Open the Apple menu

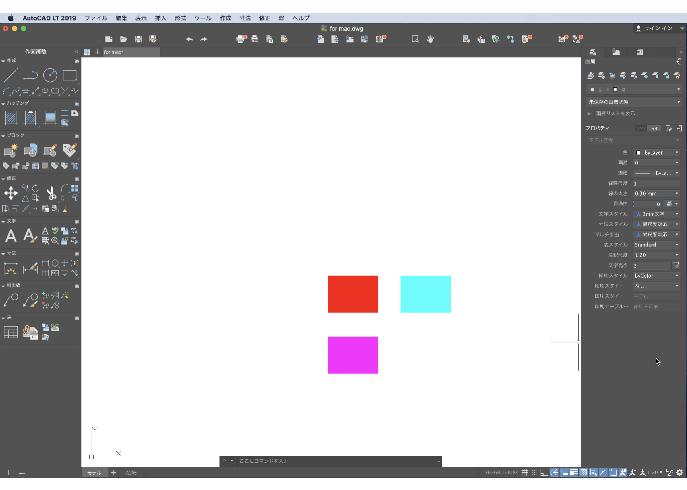coord(11,18)
